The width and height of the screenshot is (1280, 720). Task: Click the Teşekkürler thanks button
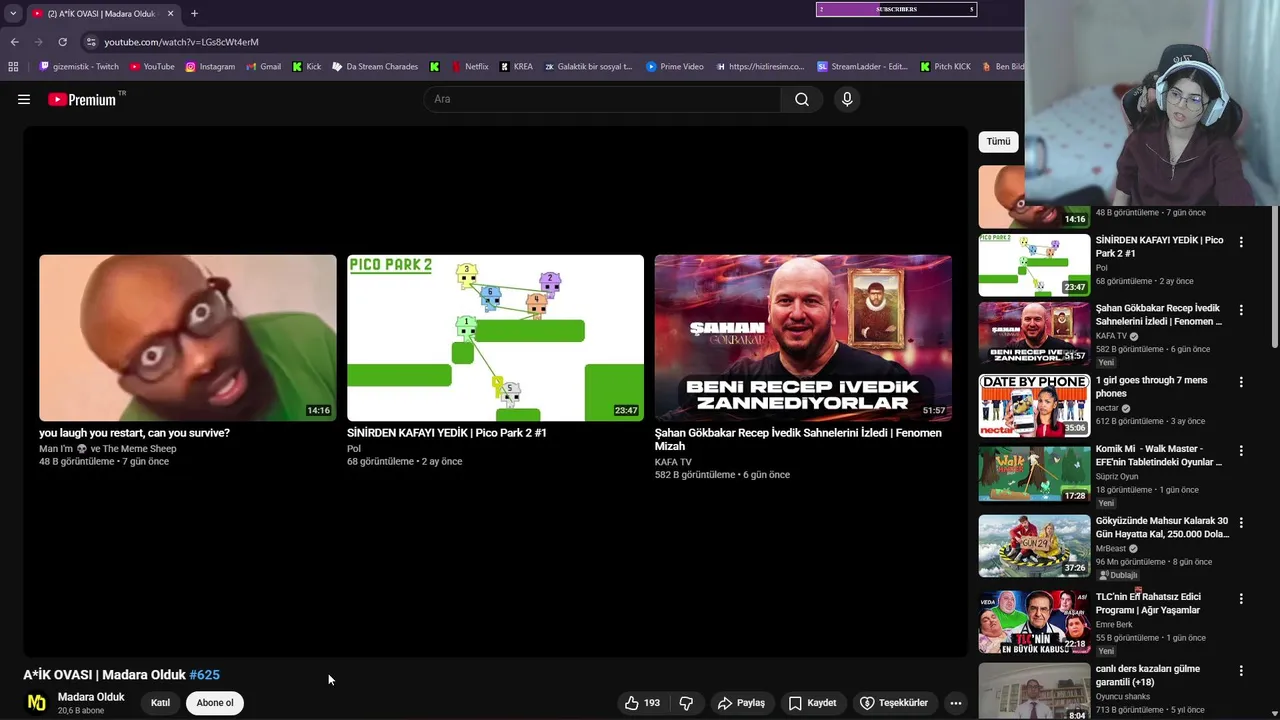(894, 703)
